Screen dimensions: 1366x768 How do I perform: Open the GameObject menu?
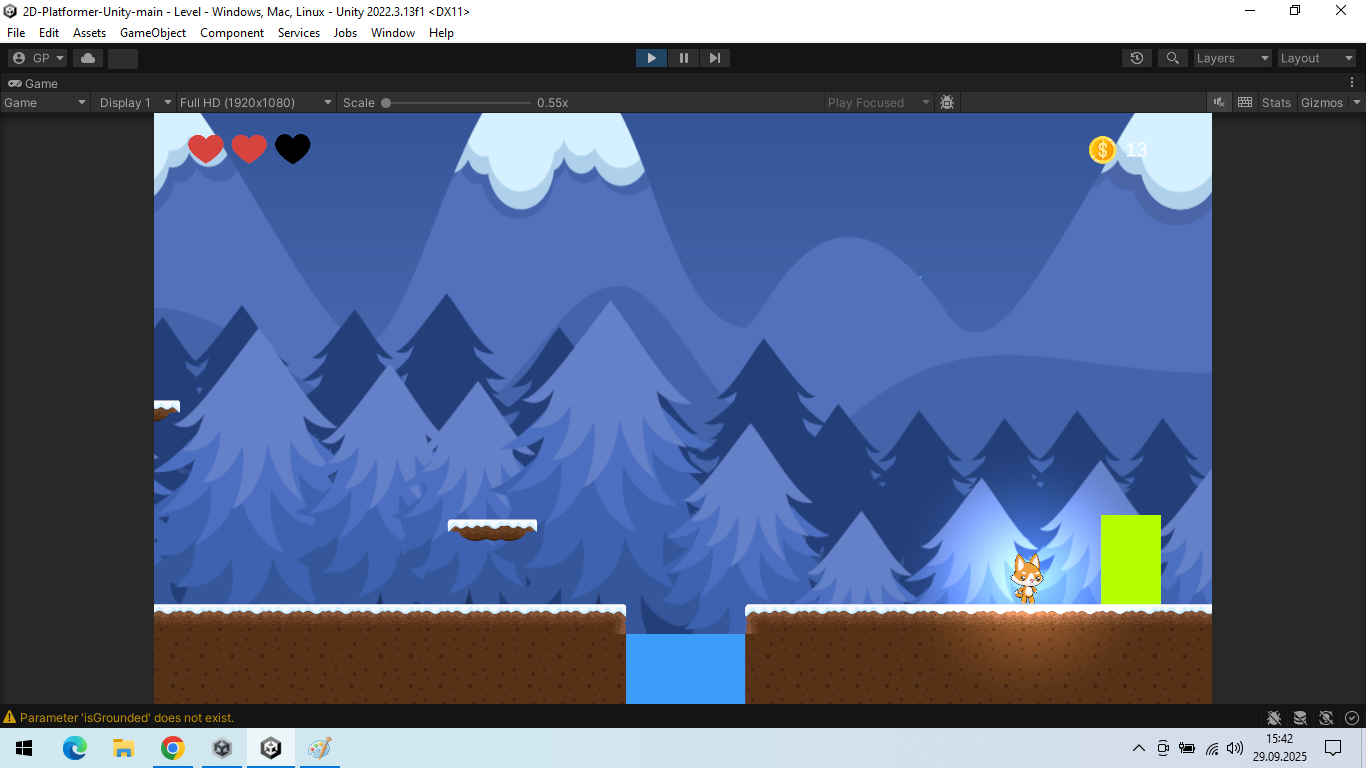[x=153, y=33]
